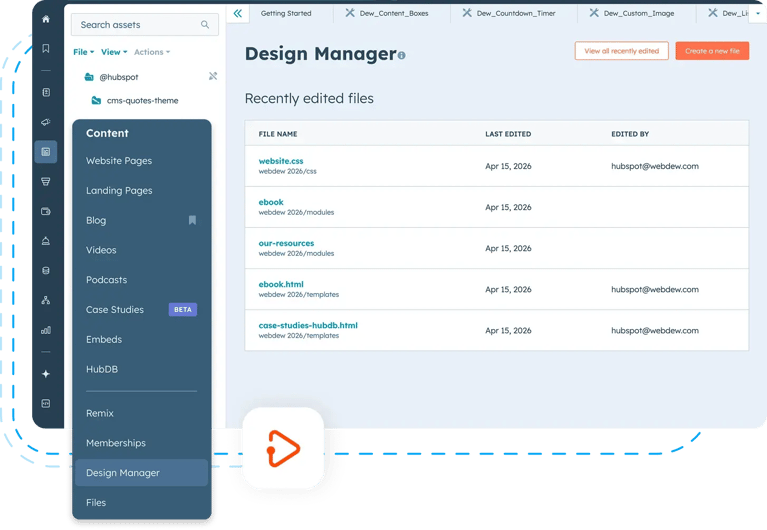767x530 pixels.
Task: Open Files from the Content menu
Action: coord(96,503)
